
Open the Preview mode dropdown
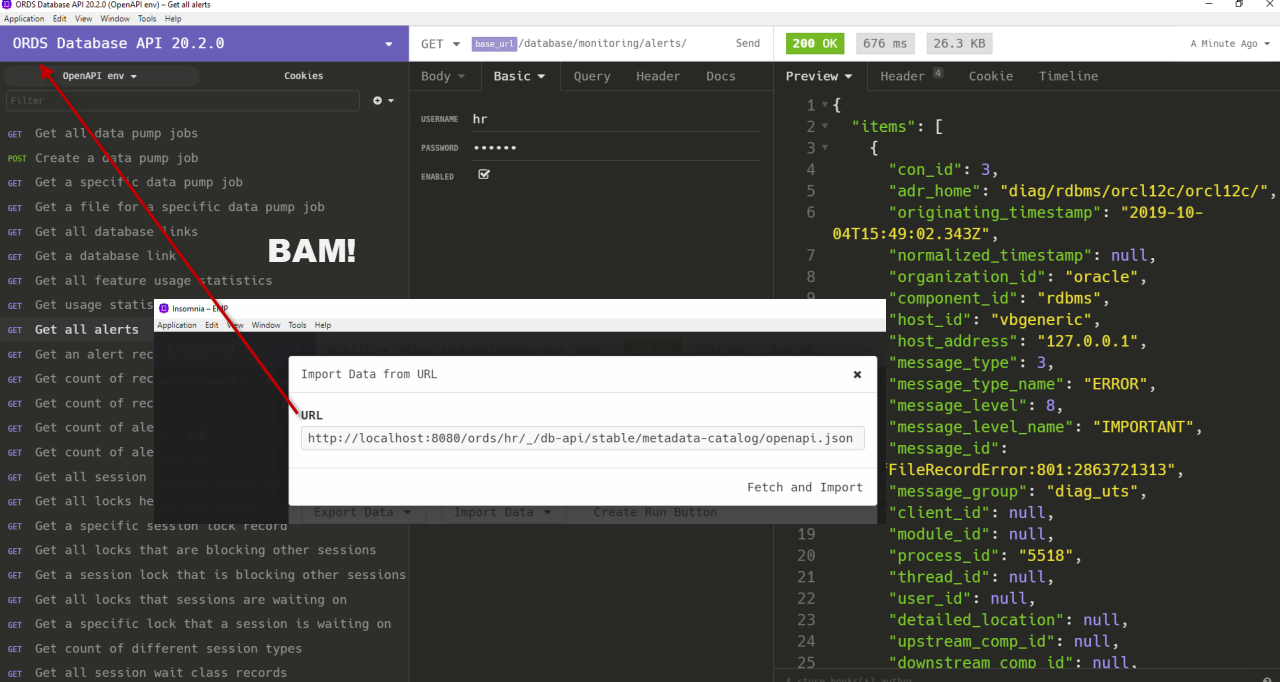pos(818,76)
